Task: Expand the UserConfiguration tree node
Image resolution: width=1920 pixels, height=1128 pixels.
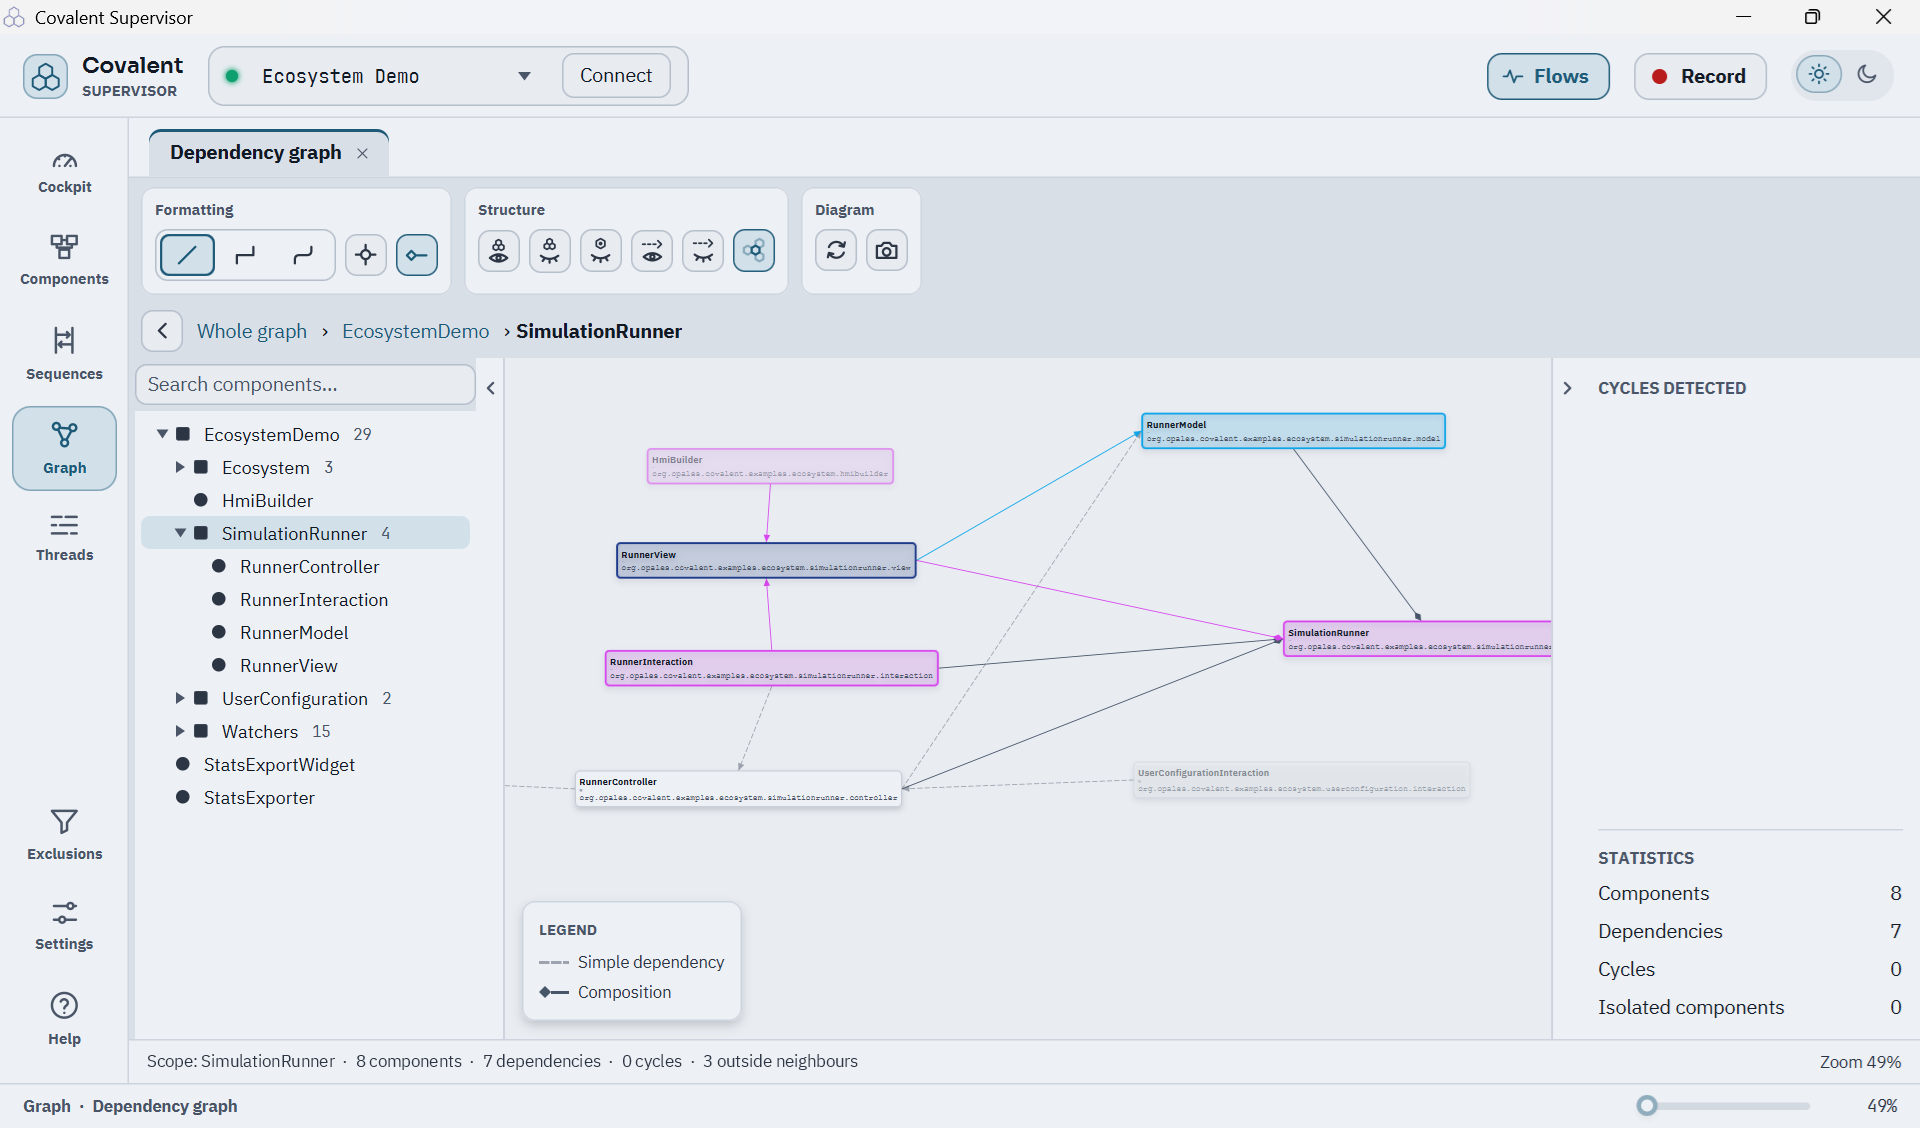Action: [x=180, y=698]
